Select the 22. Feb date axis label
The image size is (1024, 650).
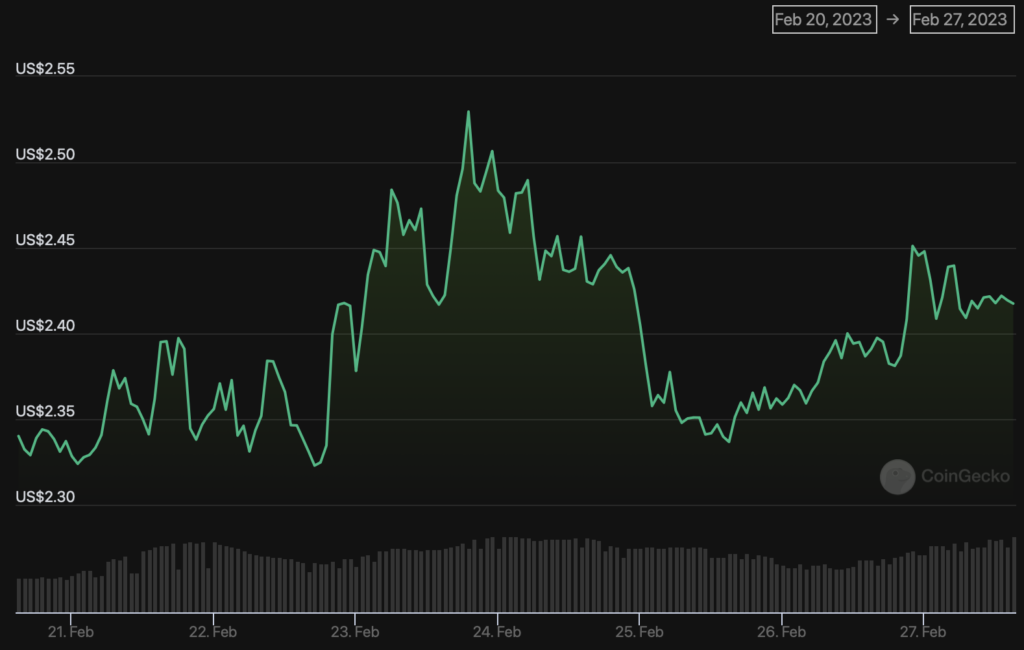(x=213, y=632)
